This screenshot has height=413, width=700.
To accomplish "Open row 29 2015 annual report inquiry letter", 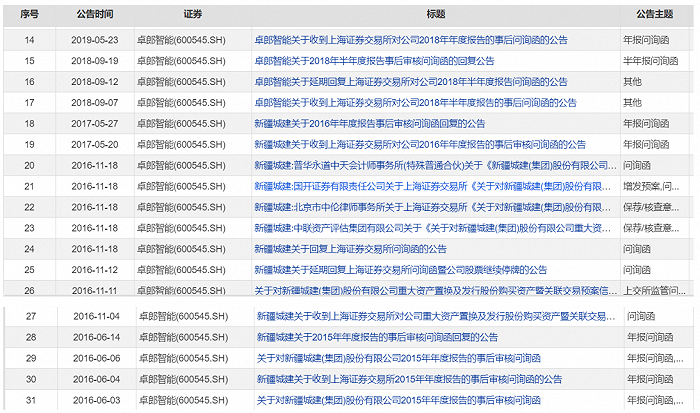I will click(399, 358).
